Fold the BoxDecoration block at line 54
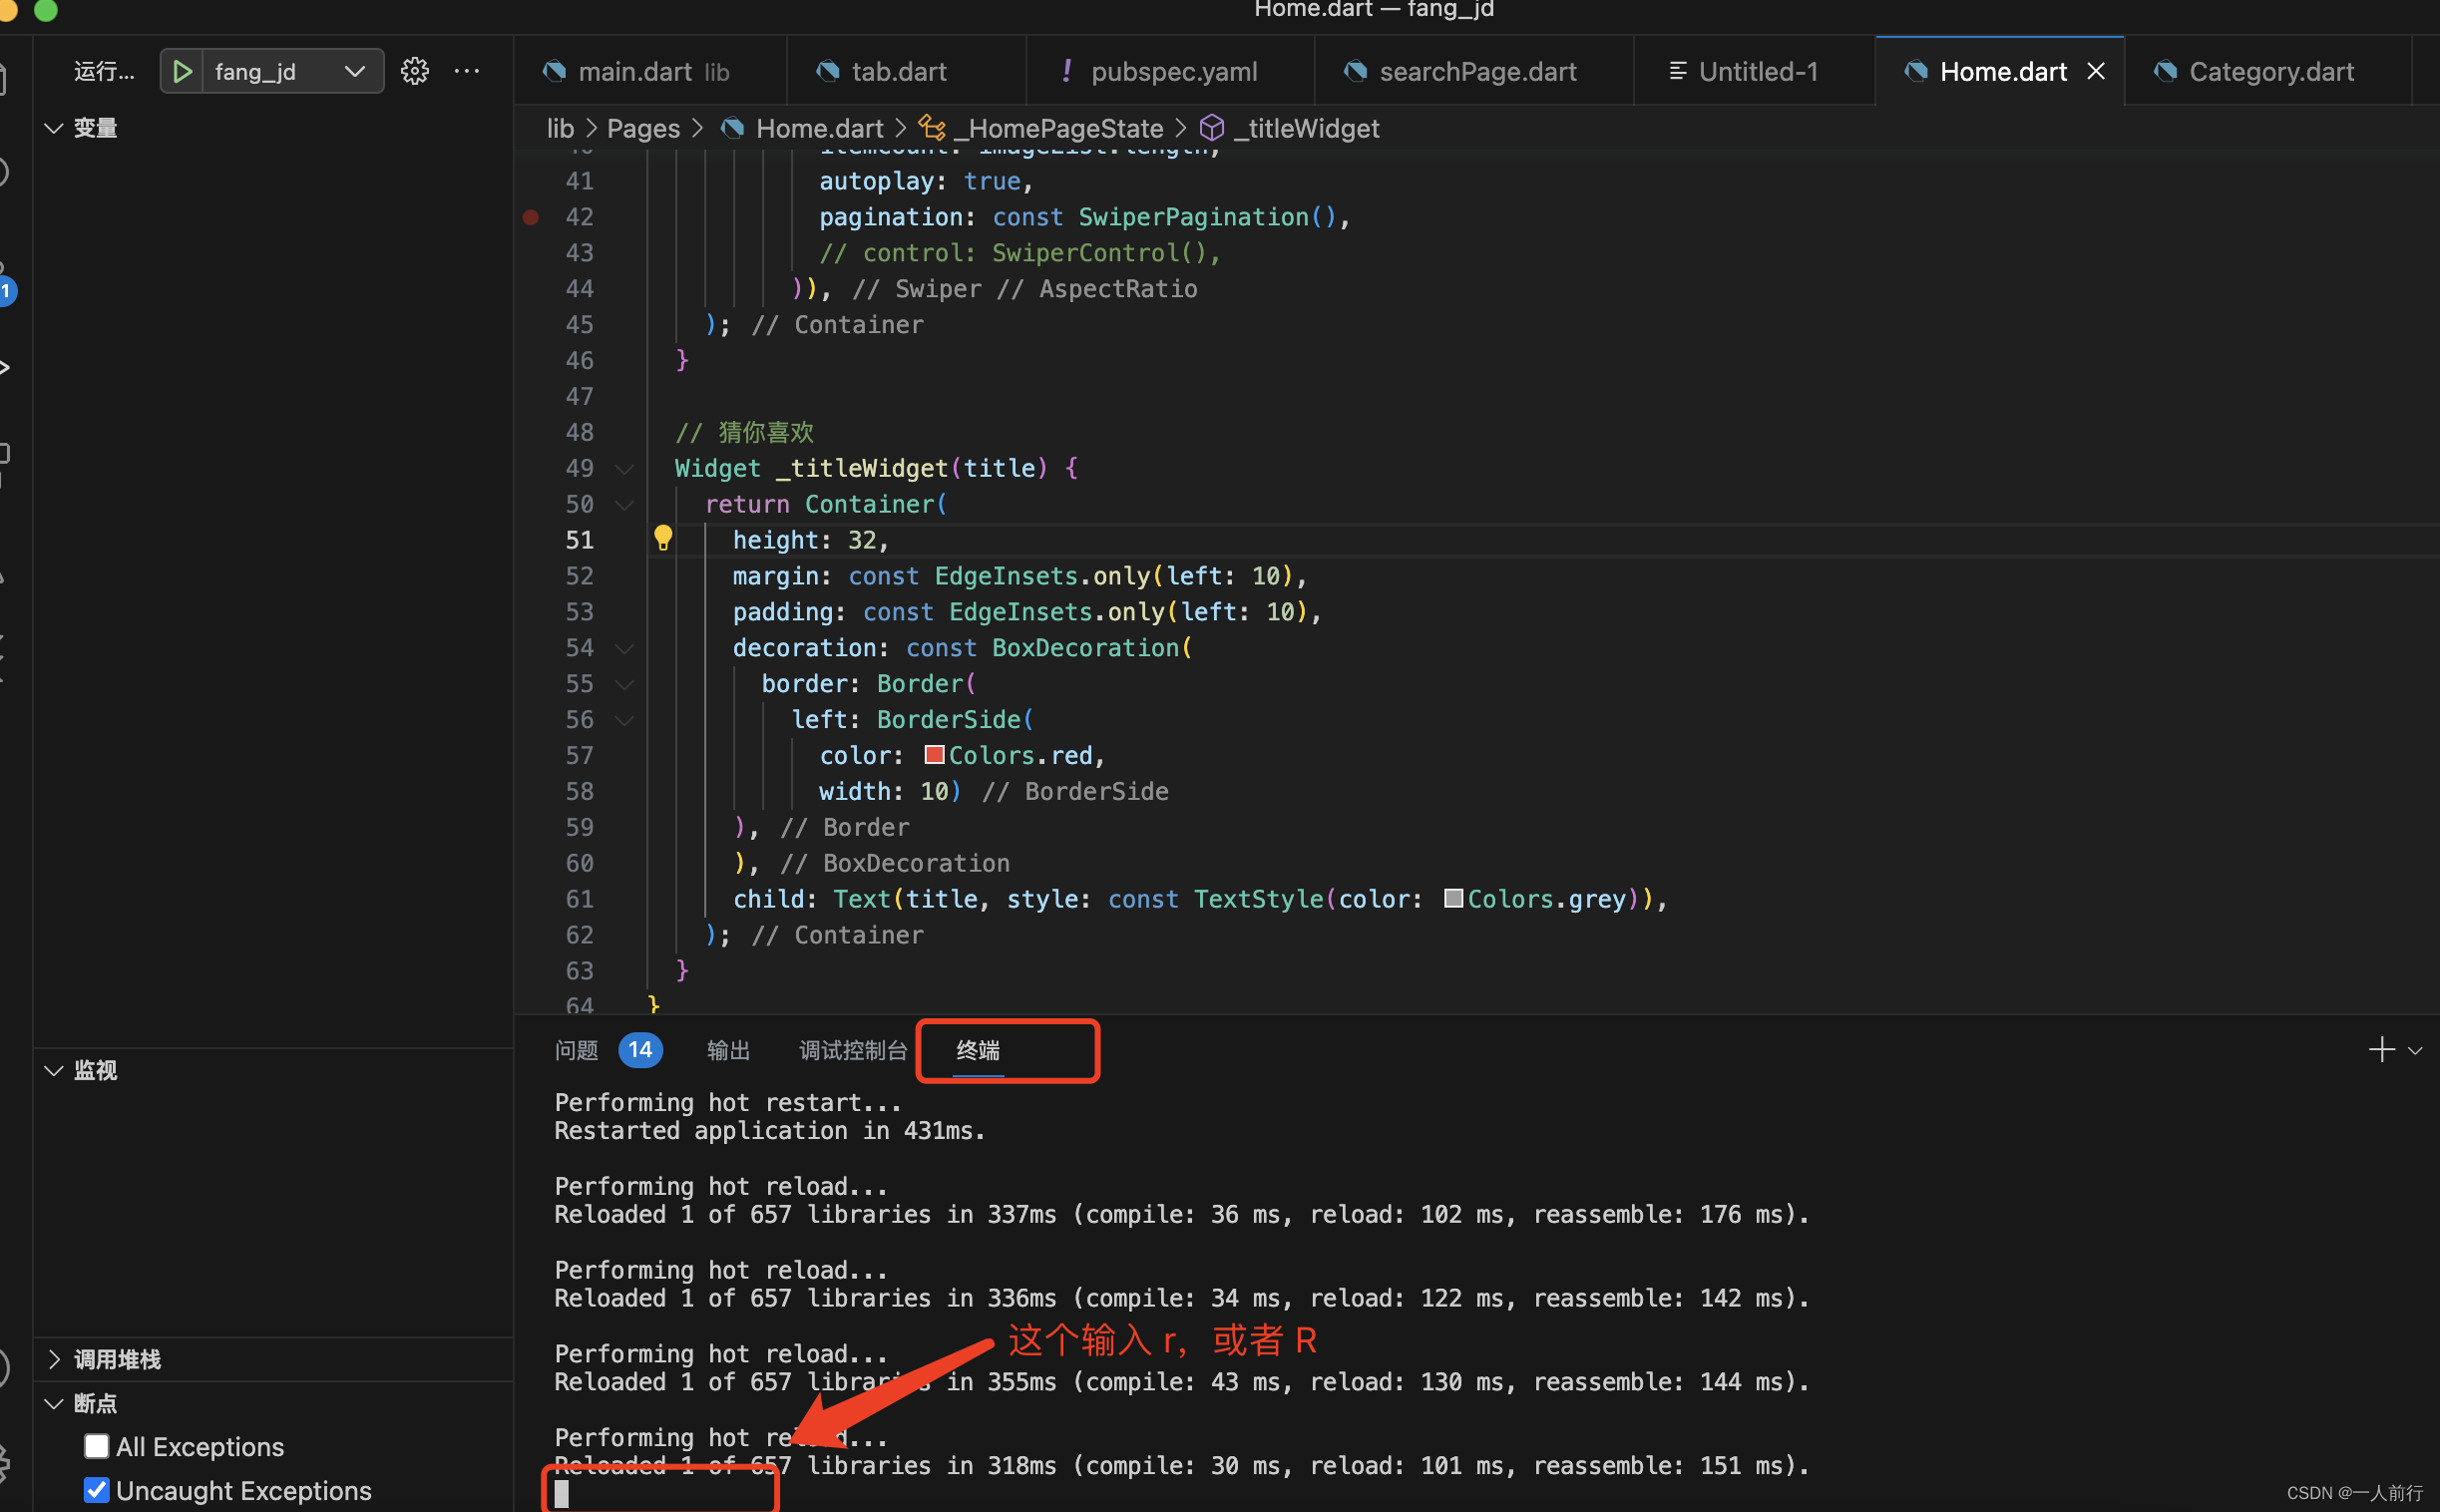The width and height of the screenshot is (2440, 1512). pyautogui.click(x=624, y=649)
